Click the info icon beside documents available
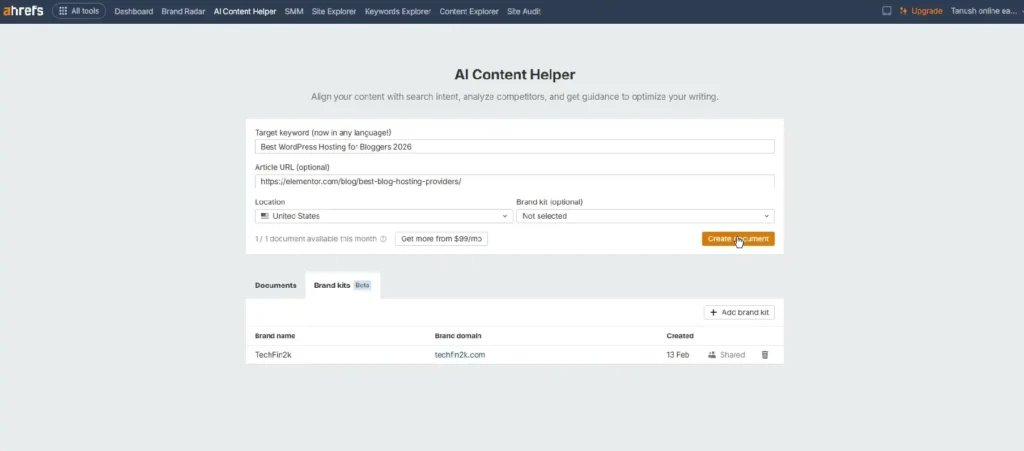This screenshot has width=1024, height=451. [x=383, y=239]
